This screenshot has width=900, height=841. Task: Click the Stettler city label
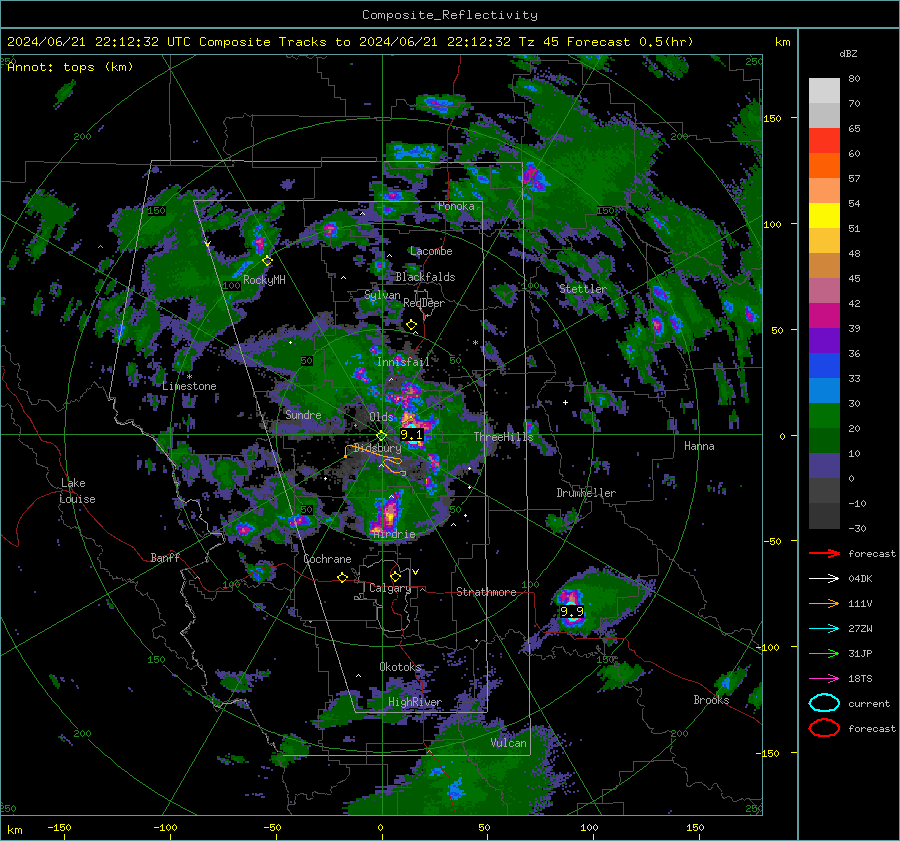[x=583, y=289]
